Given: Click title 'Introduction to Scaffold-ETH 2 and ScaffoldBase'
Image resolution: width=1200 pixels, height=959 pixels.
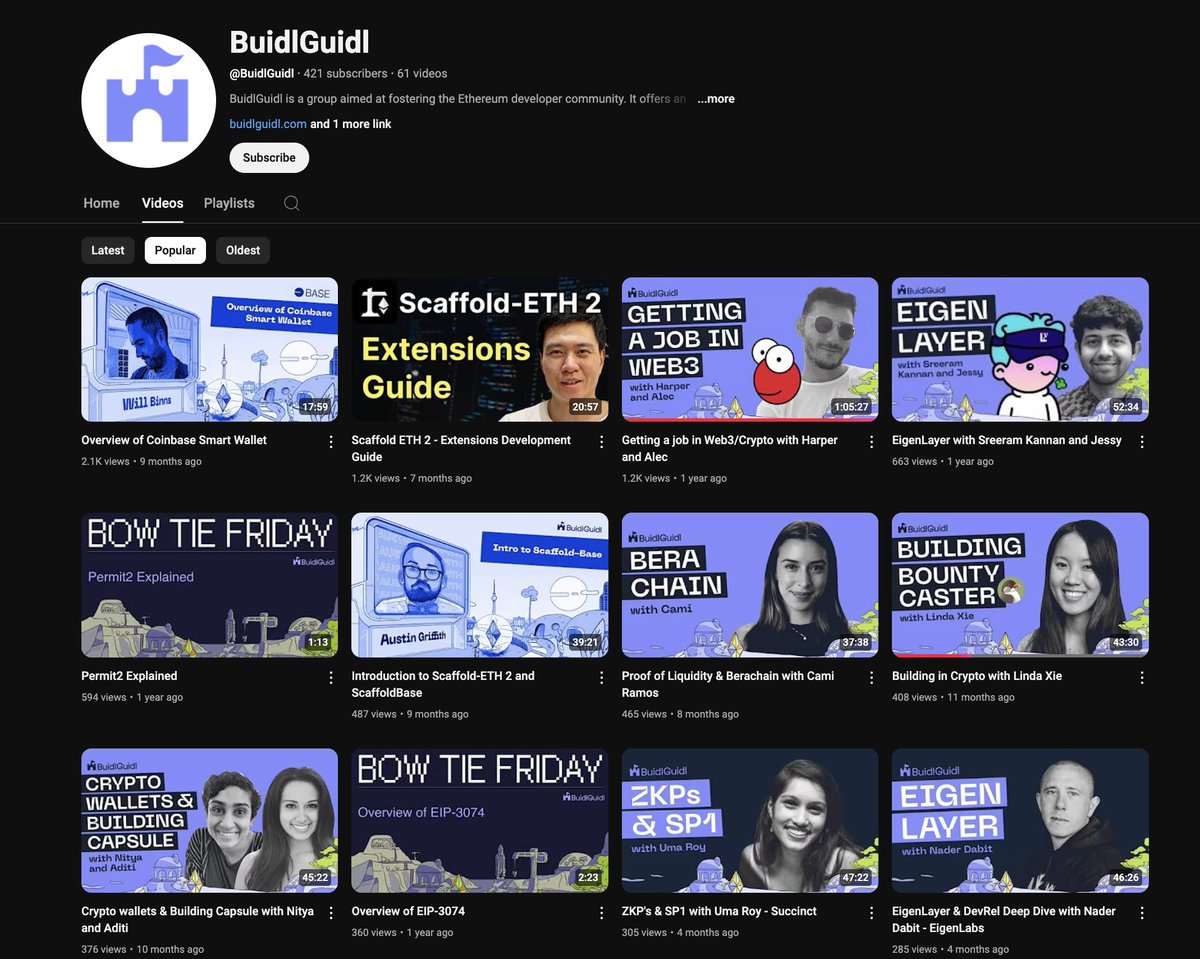Looking at the screenshot, I should click(x=443, y=684).
